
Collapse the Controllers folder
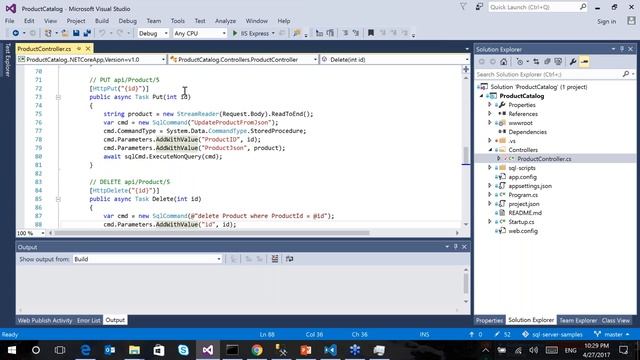coord(490,150)
